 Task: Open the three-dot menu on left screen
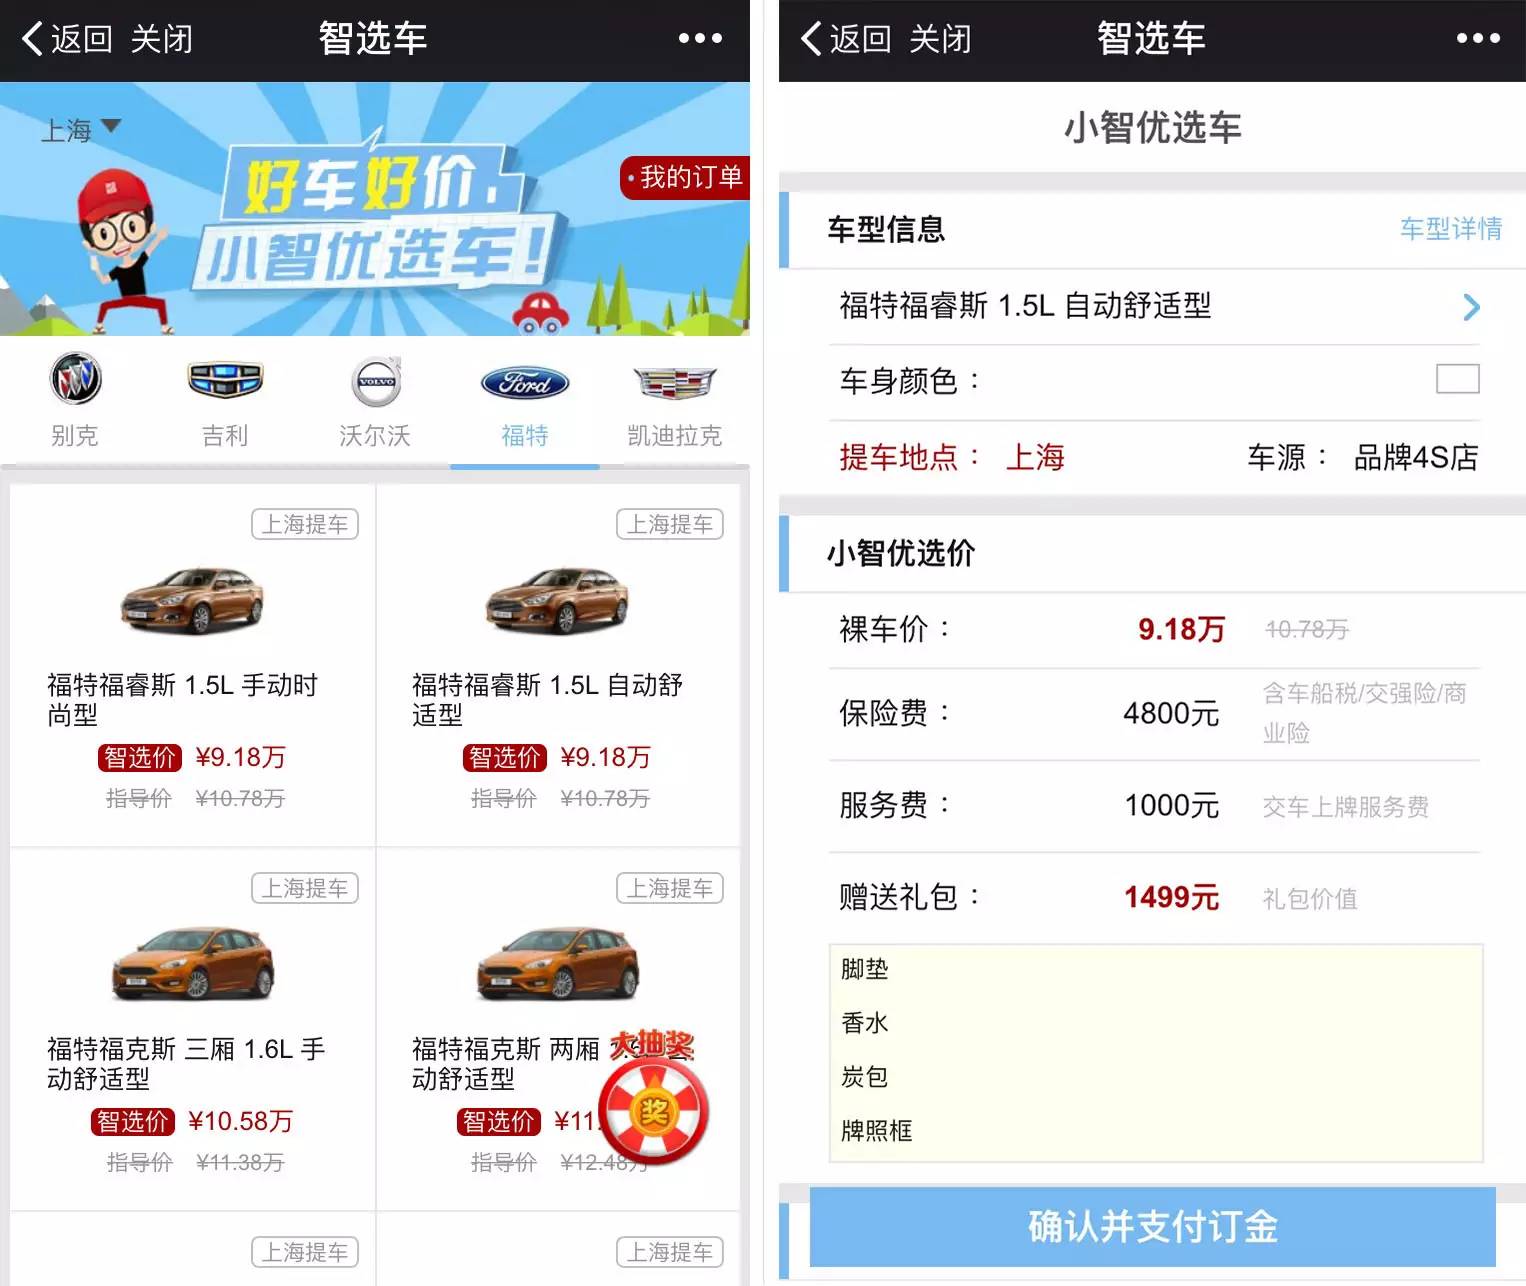700,38
